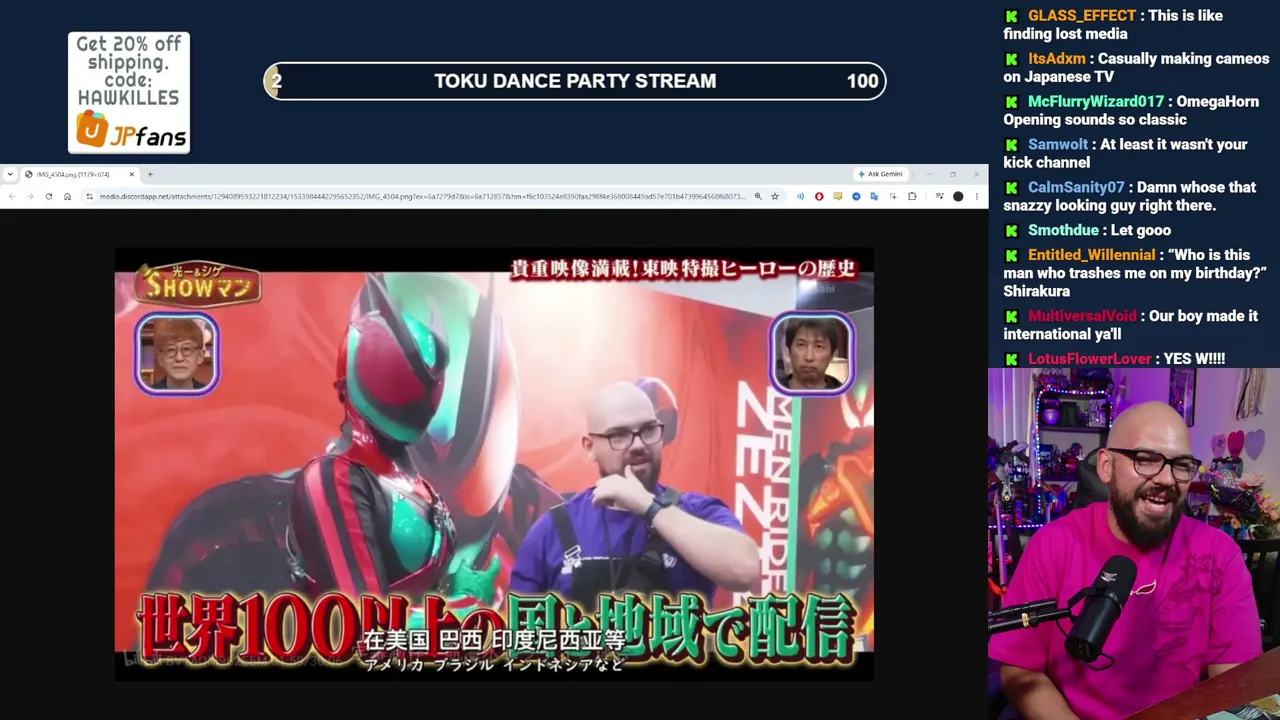Click Kick badge next to LotusFlowerLover
The image size is (1280, 720).
coord(1012,359)
